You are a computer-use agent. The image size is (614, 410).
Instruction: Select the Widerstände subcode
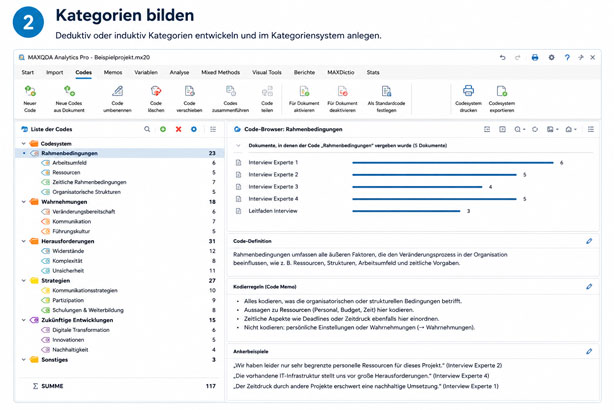point(68,251)
